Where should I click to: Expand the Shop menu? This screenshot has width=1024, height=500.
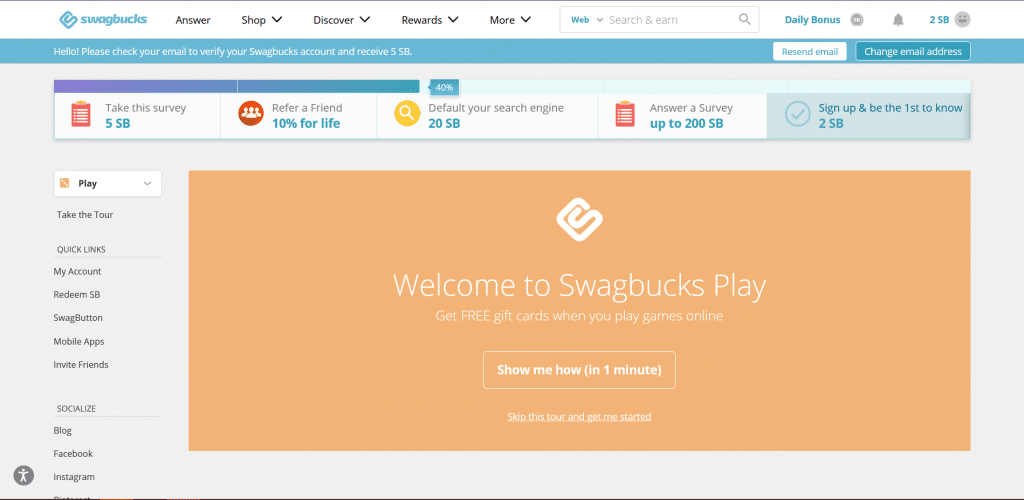coord(261,20)
